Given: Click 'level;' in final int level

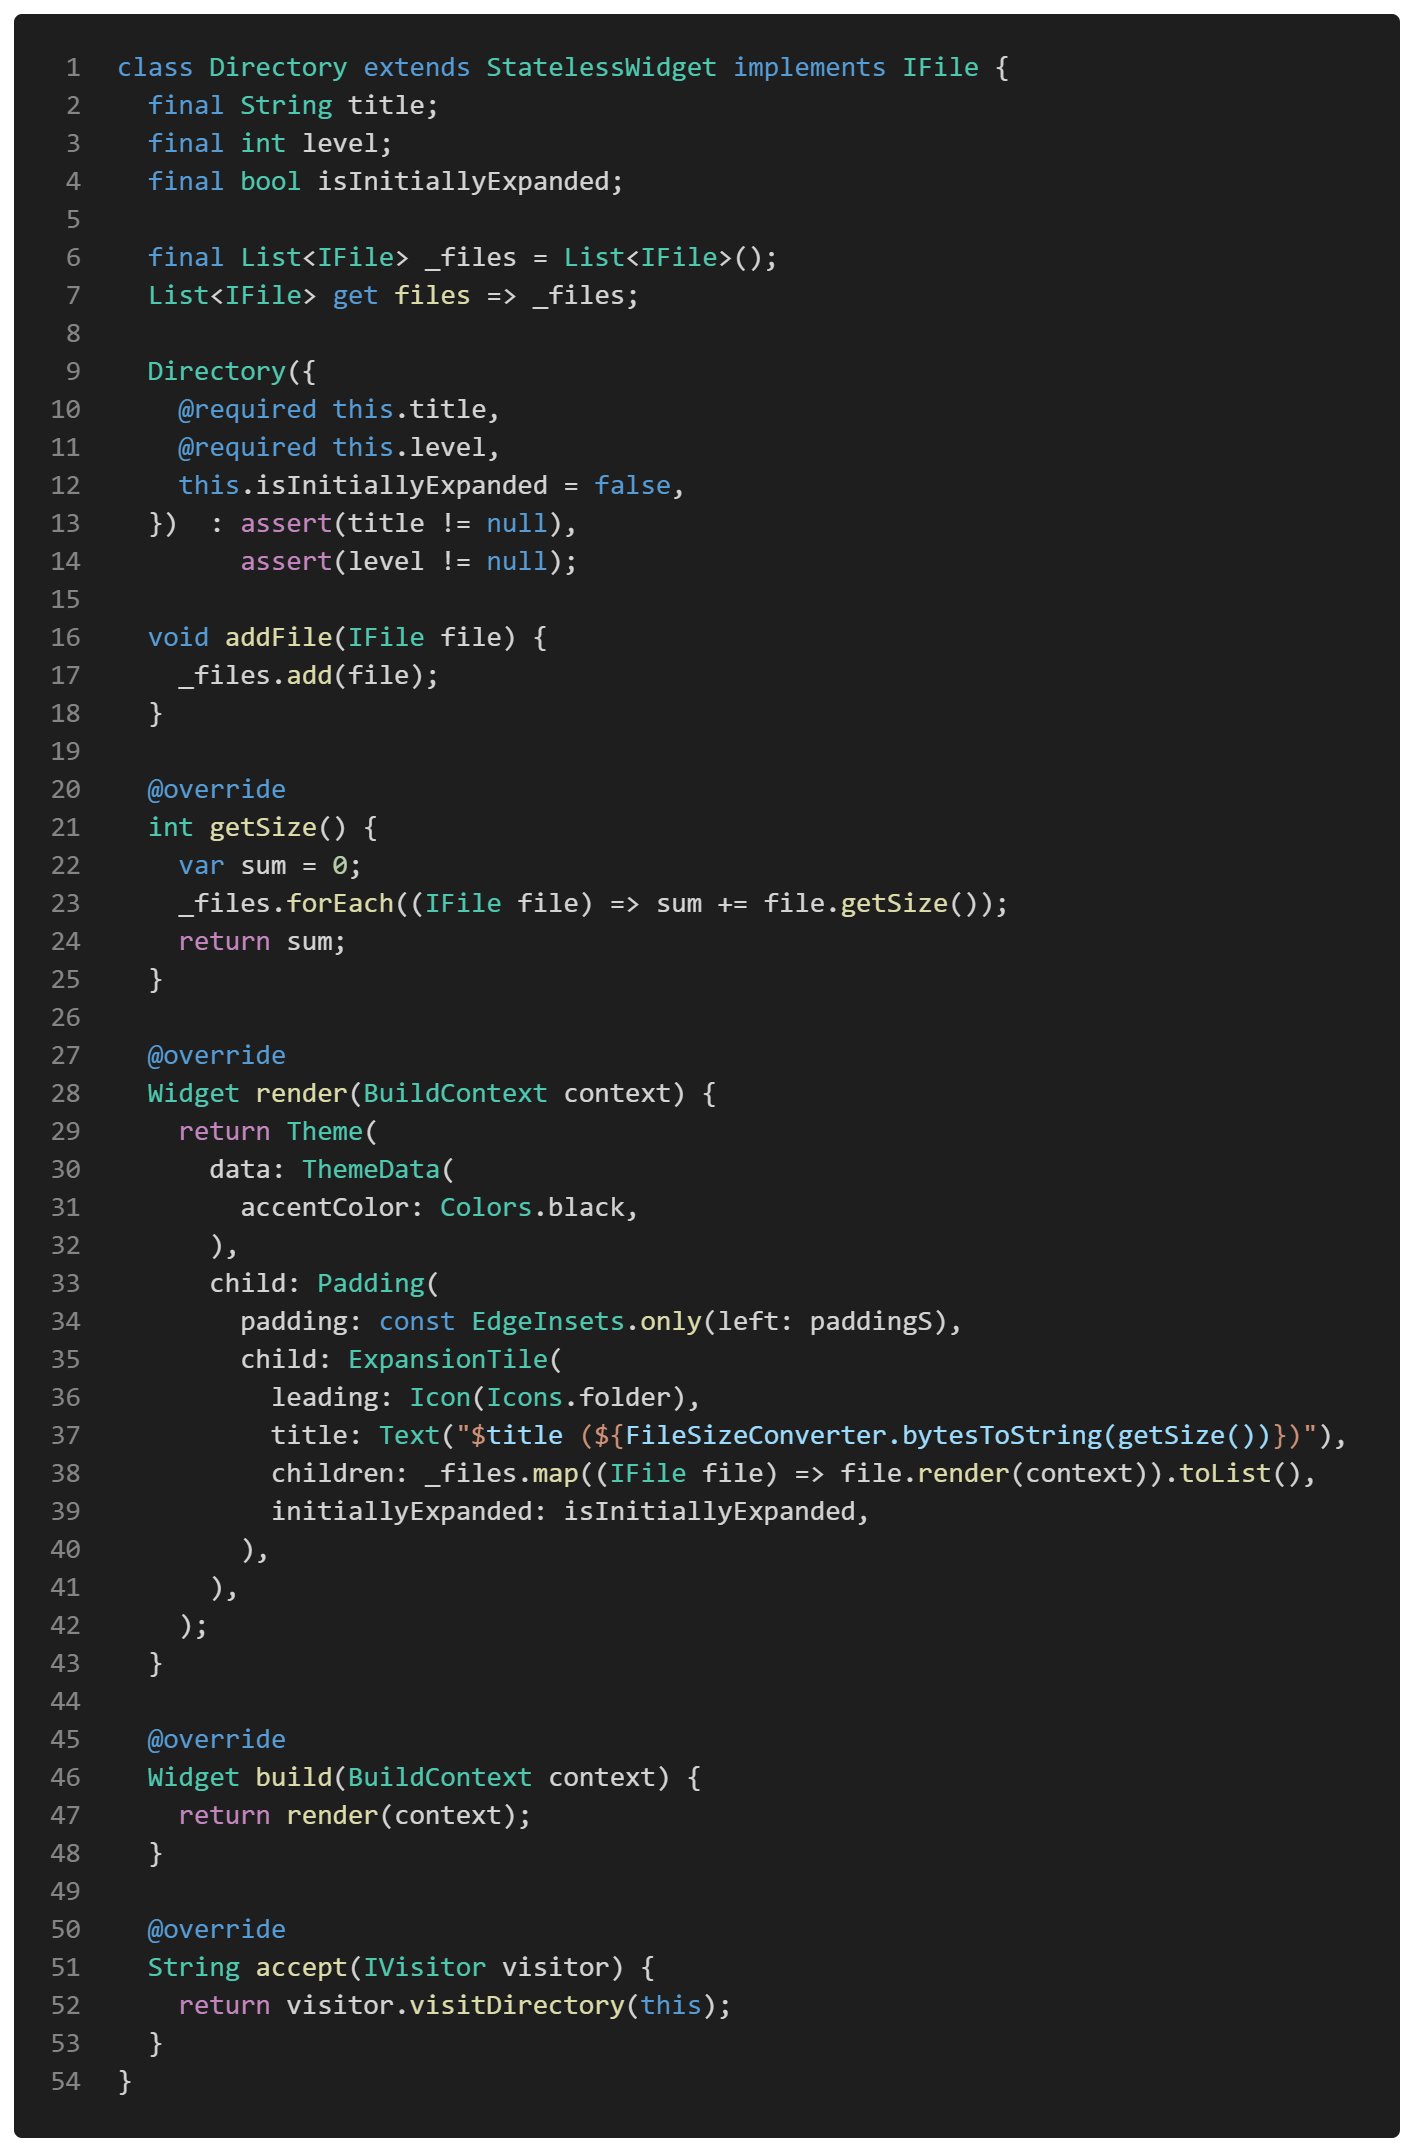Looking at the screenshot, I should pos(347,144).
